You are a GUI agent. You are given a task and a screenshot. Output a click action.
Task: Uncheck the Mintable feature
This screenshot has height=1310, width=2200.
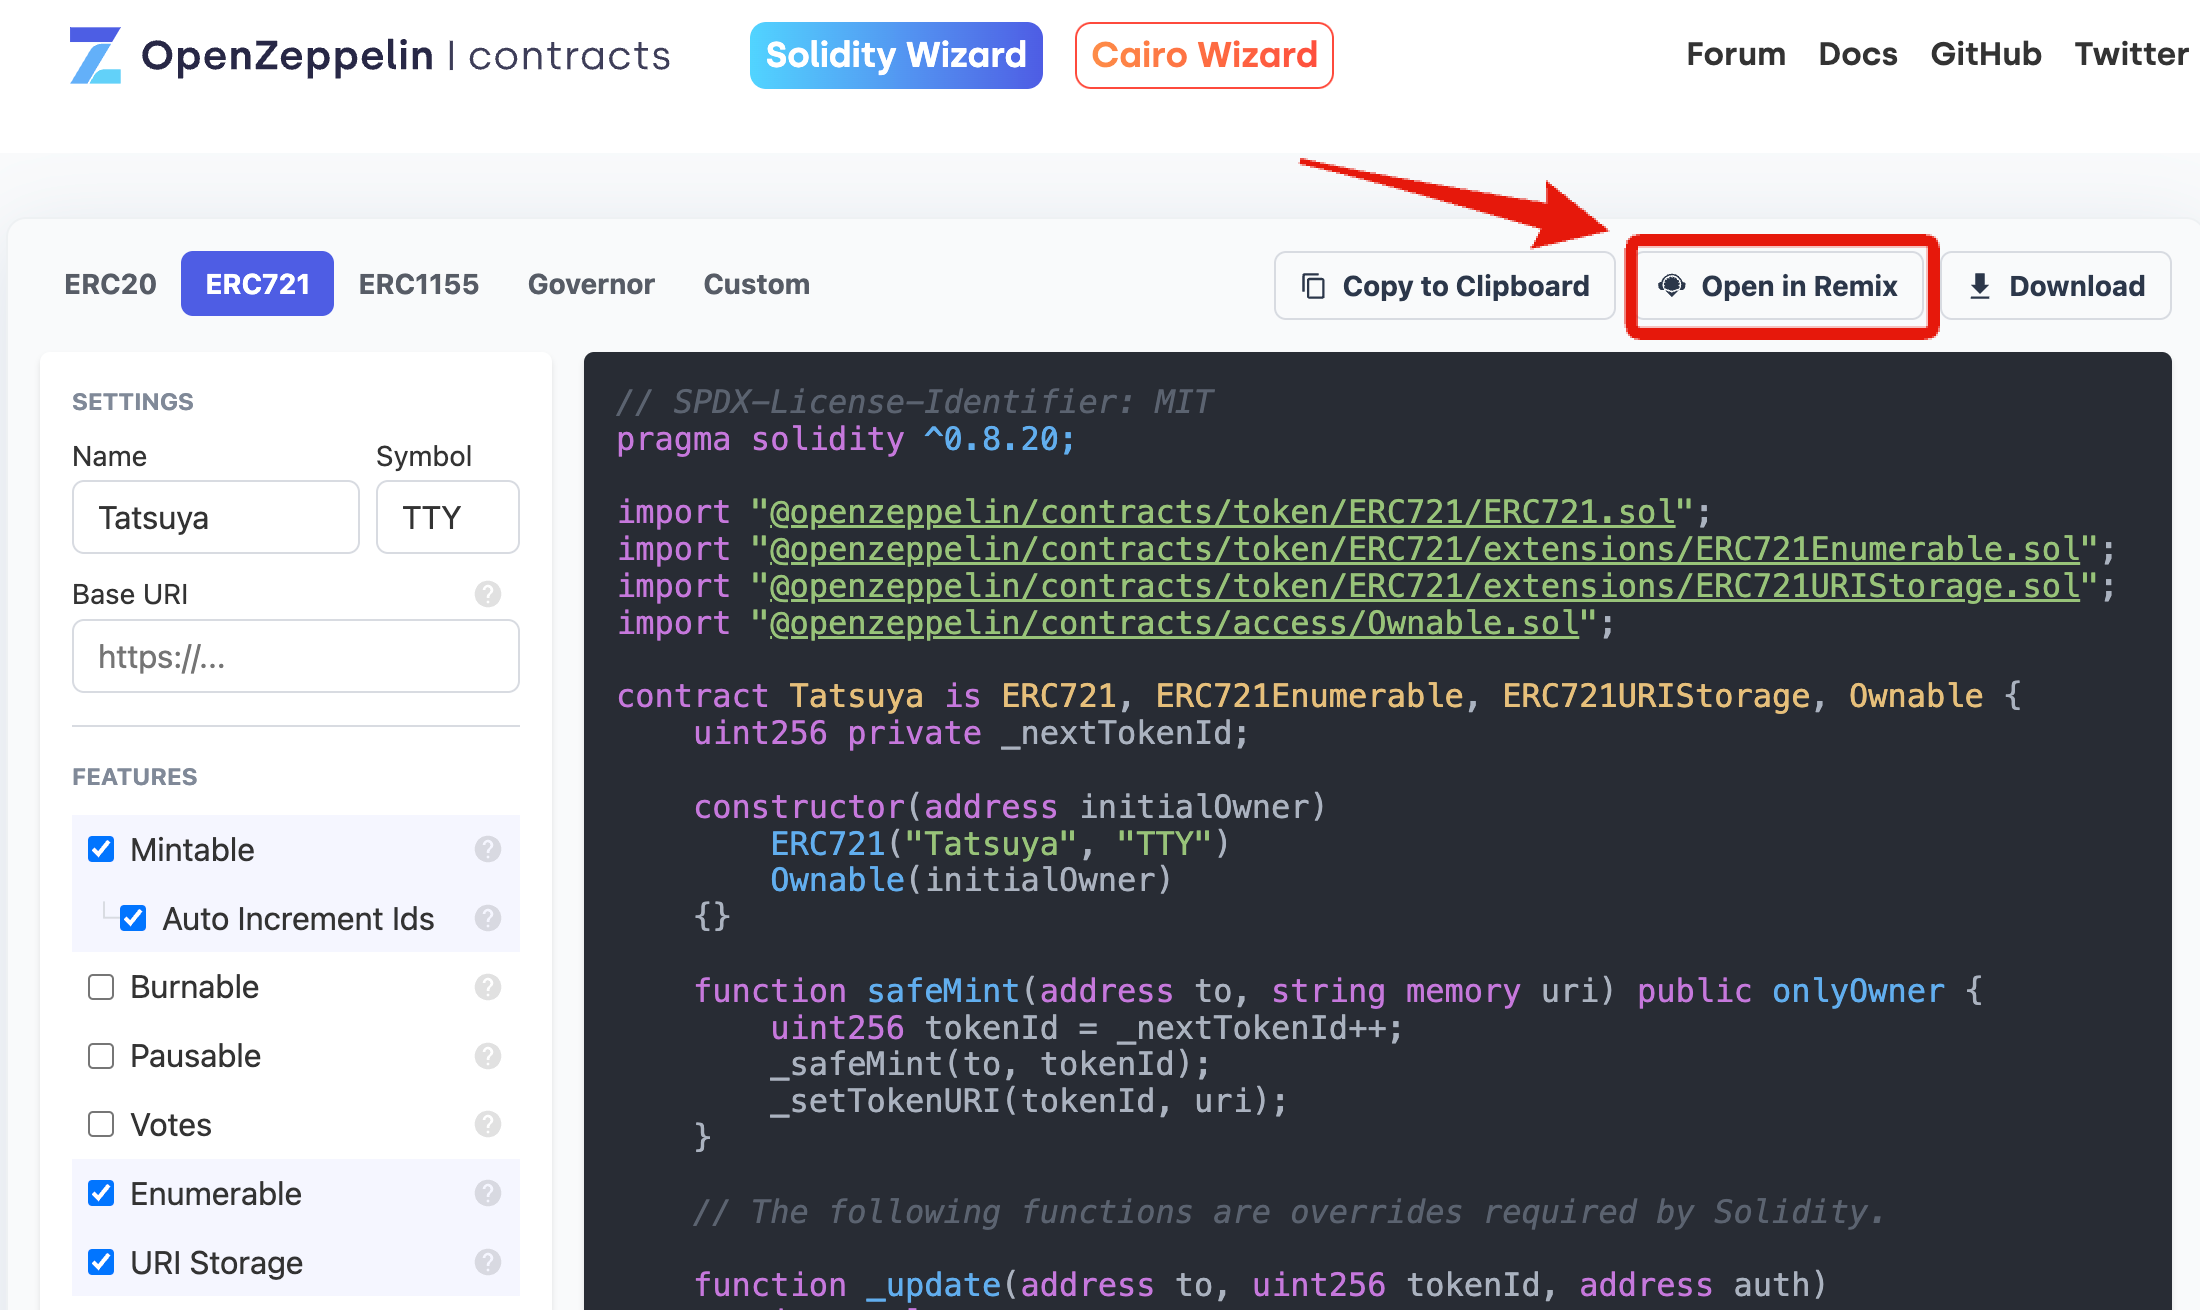101,849
